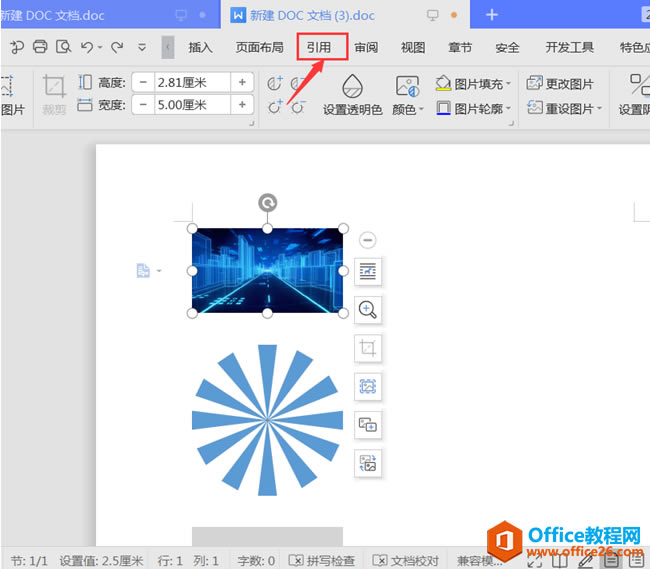Undo the last action
The width and height of the screenshot is (650, 569).
click(x=87, y=47)
